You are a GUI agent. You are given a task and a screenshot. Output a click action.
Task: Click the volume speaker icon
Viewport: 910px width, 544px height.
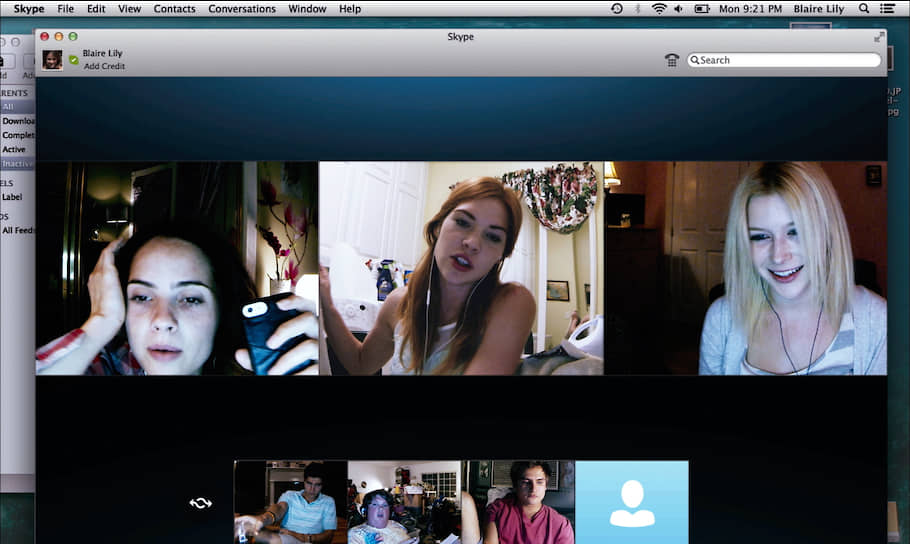click(678, 9)
